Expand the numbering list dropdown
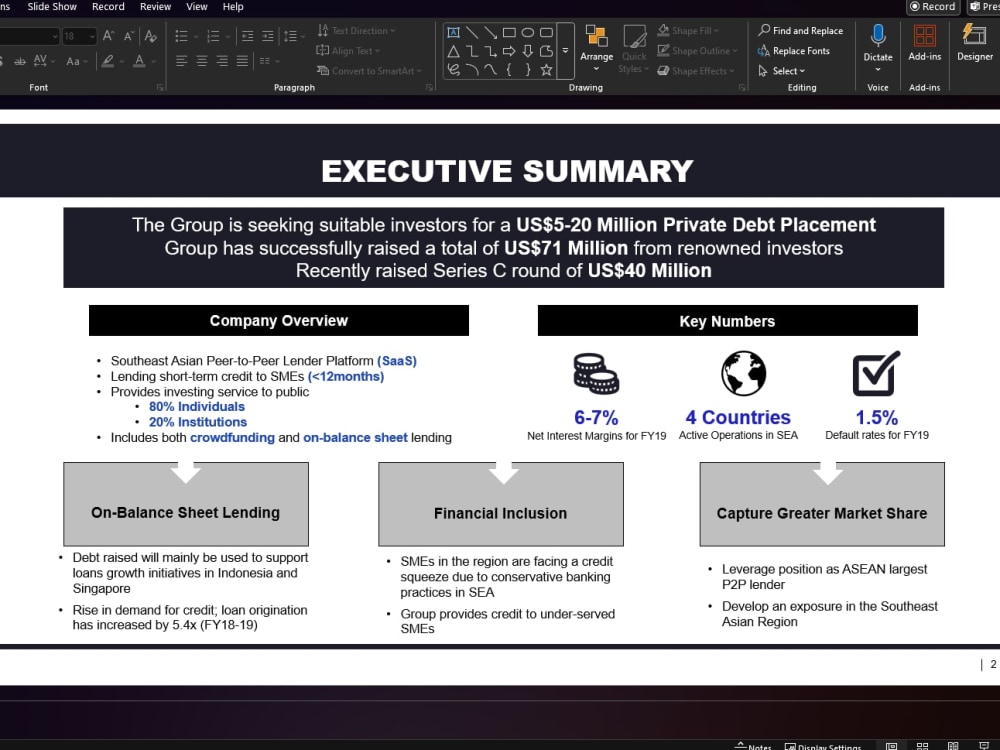 (x=227, y=36)
